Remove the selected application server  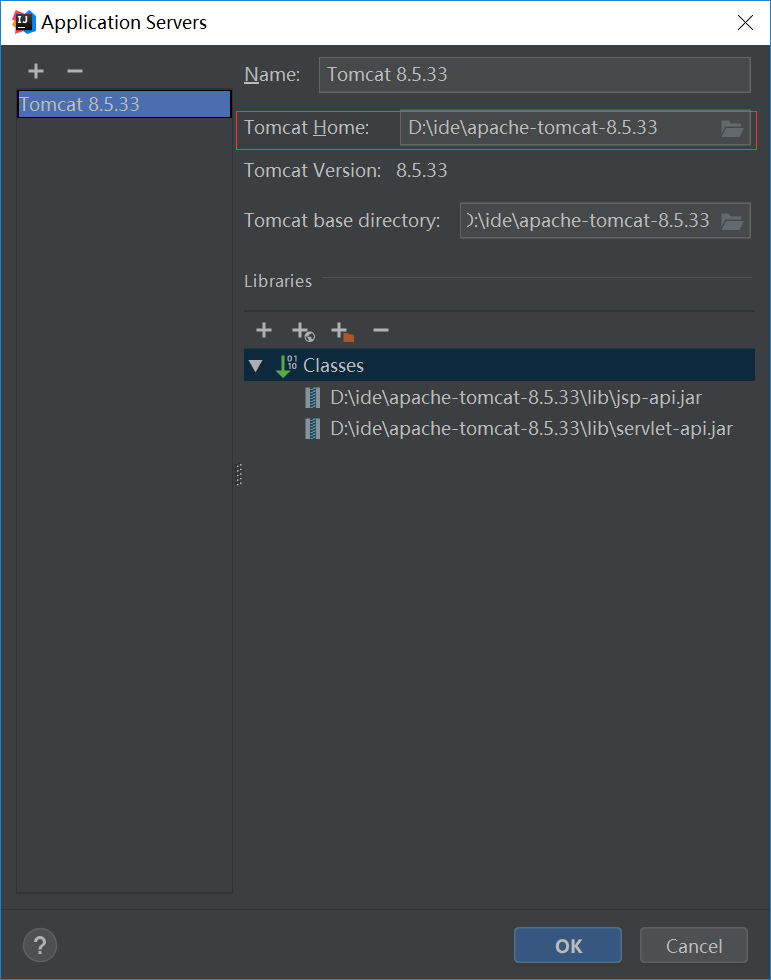75,71
